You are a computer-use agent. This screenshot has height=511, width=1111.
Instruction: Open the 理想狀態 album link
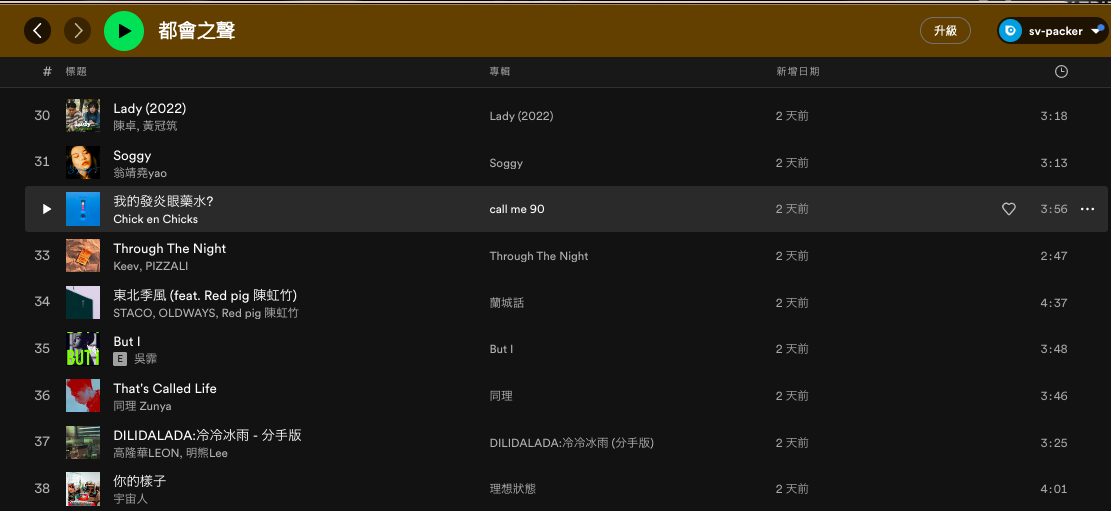coord(512,489)
